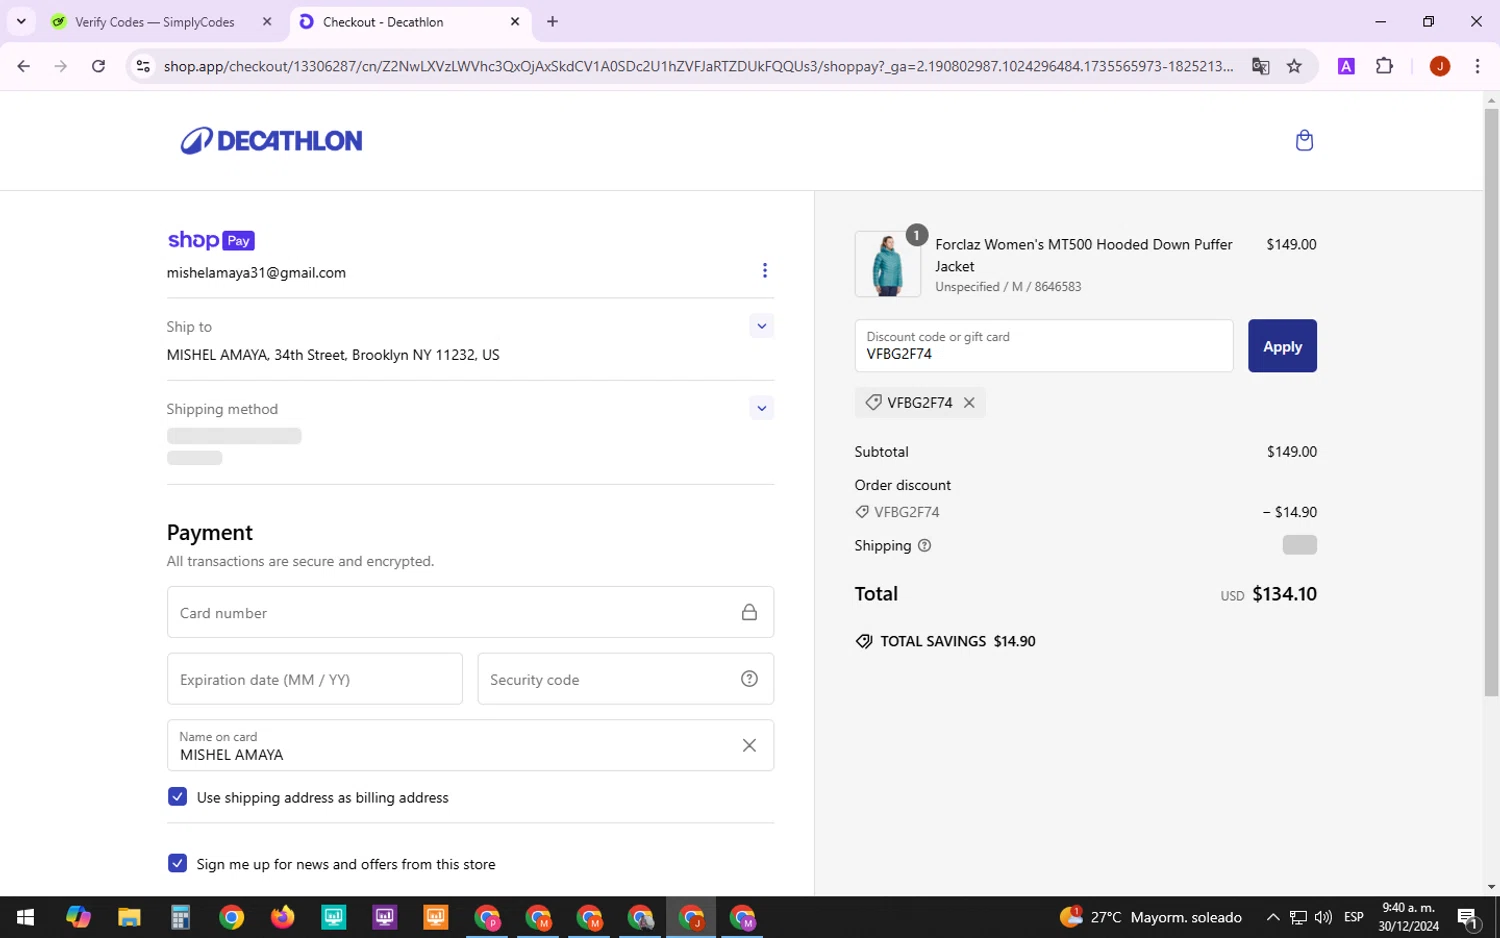Click email mishelamaya31@gmail.com

pyautogui.click(x=256, y=273)
